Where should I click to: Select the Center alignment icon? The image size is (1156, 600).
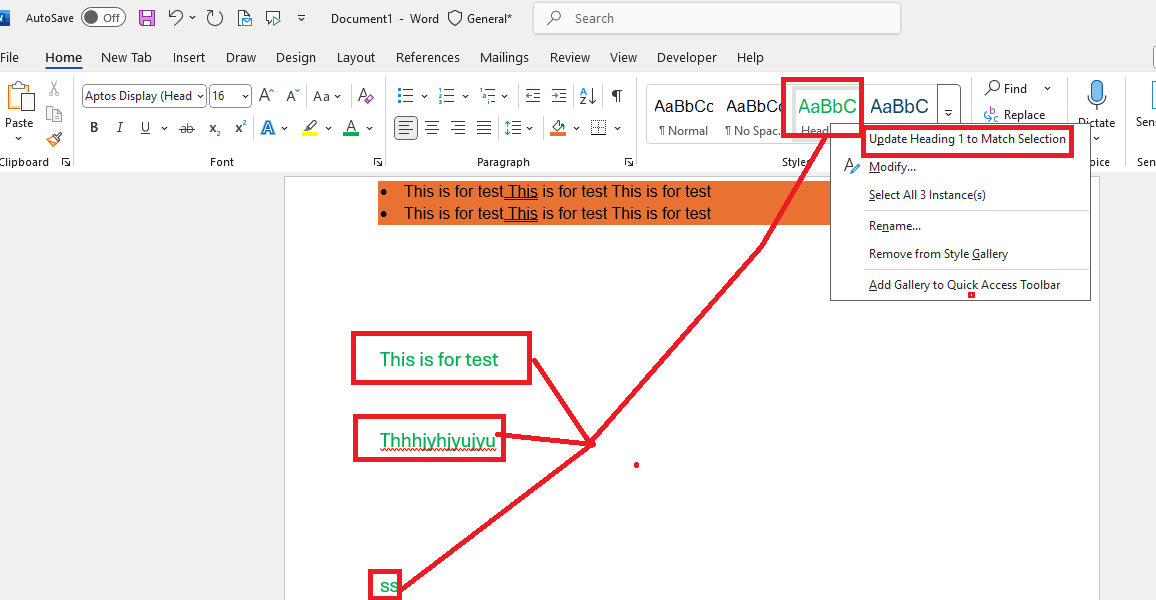[x=432, y=128]
